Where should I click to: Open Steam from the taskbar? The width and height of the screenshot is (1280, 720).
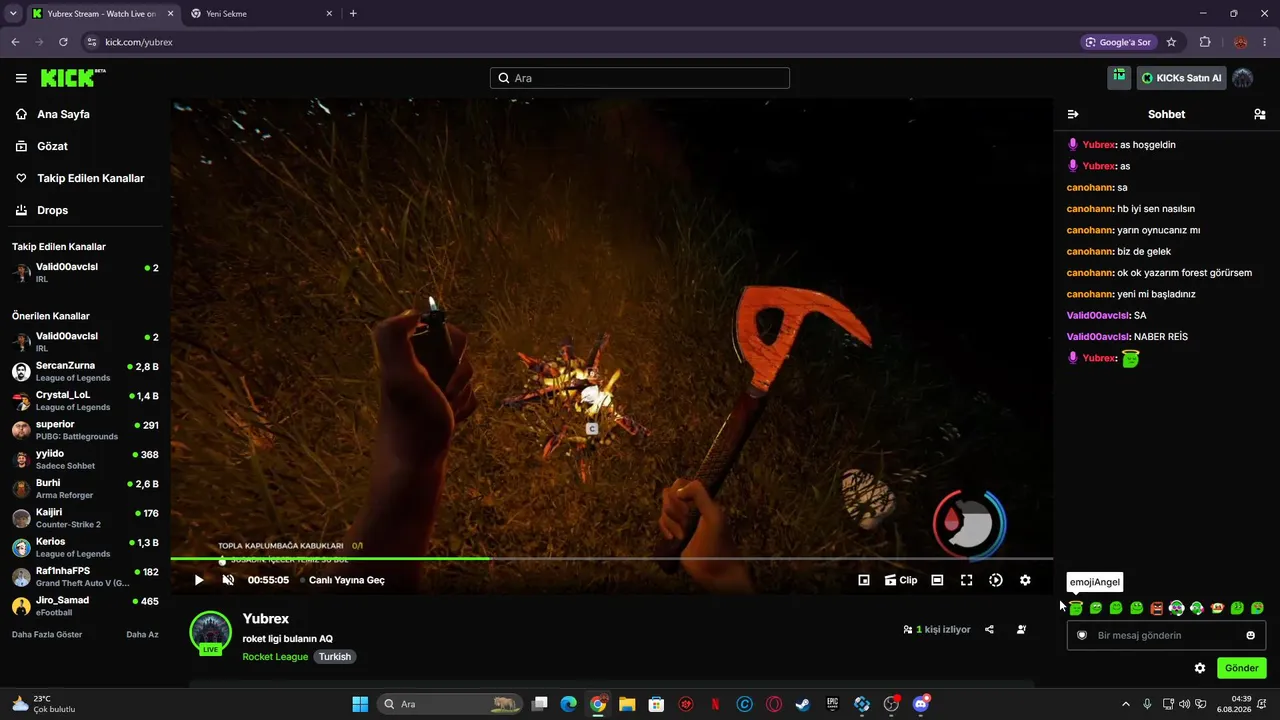pos(803,704)
